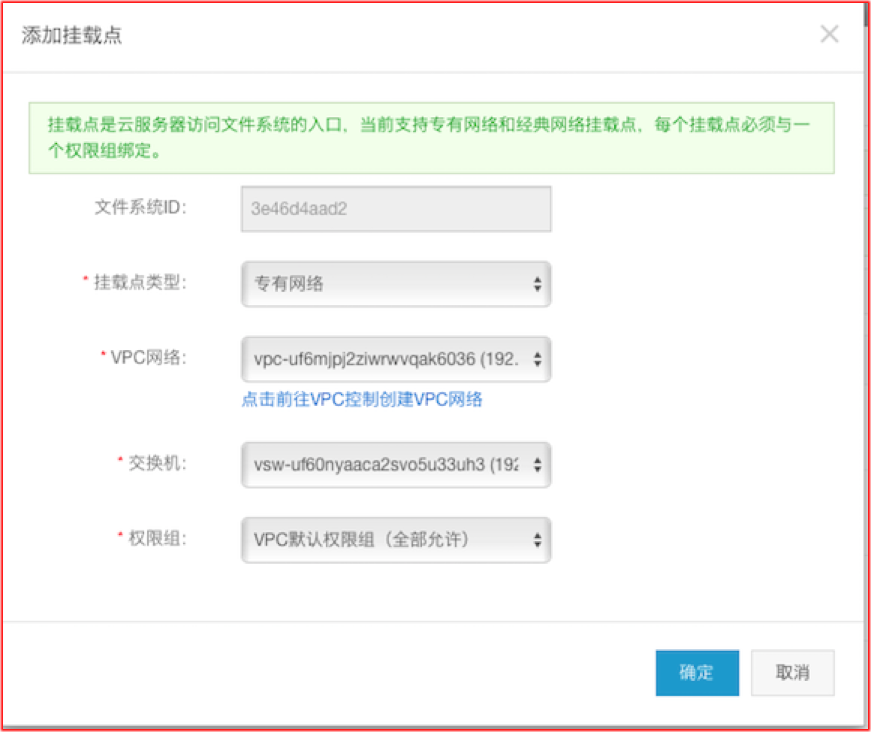Confirm with the 确定 button

click(697, 673)
